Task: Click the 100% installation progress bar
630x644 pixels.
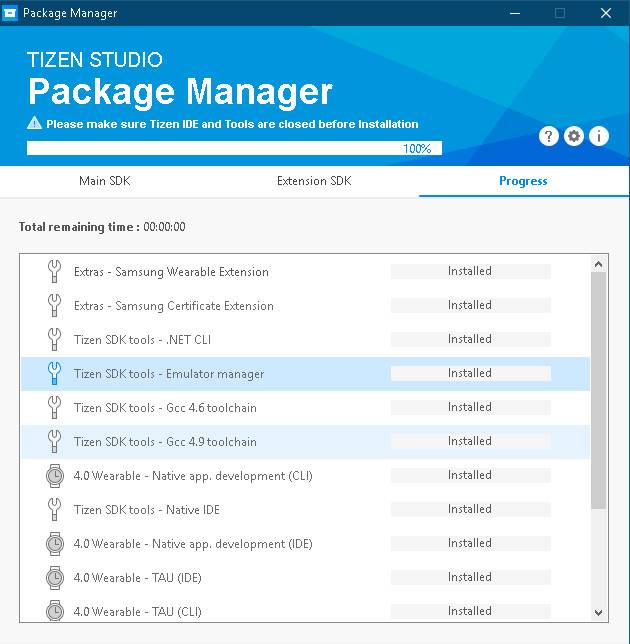Action: 235,148
